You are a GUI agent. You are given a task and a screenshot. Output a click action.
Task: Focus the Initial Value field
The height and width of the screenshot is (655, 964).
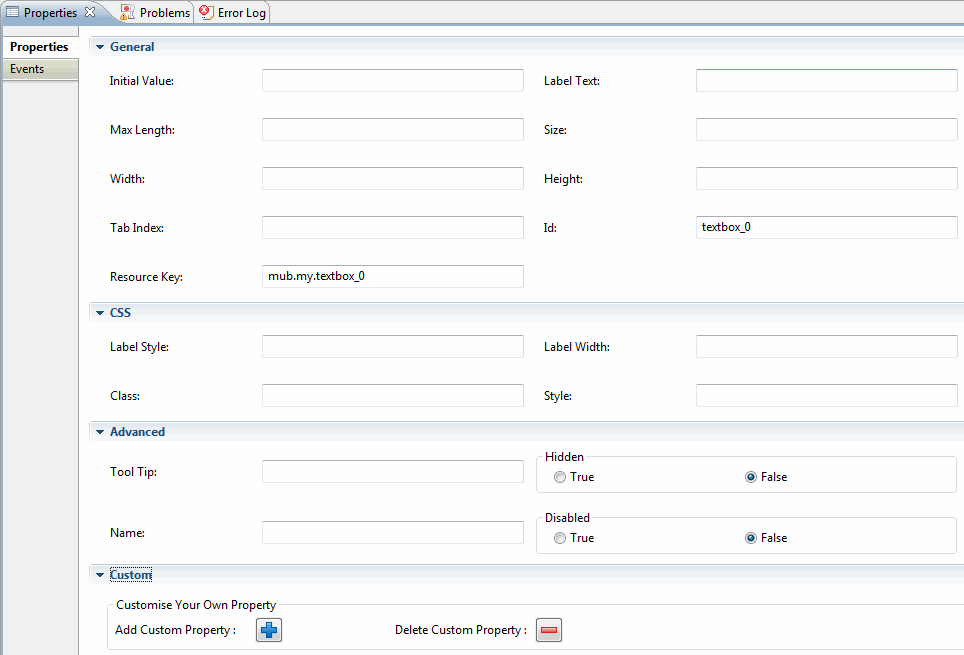(393, 81)
